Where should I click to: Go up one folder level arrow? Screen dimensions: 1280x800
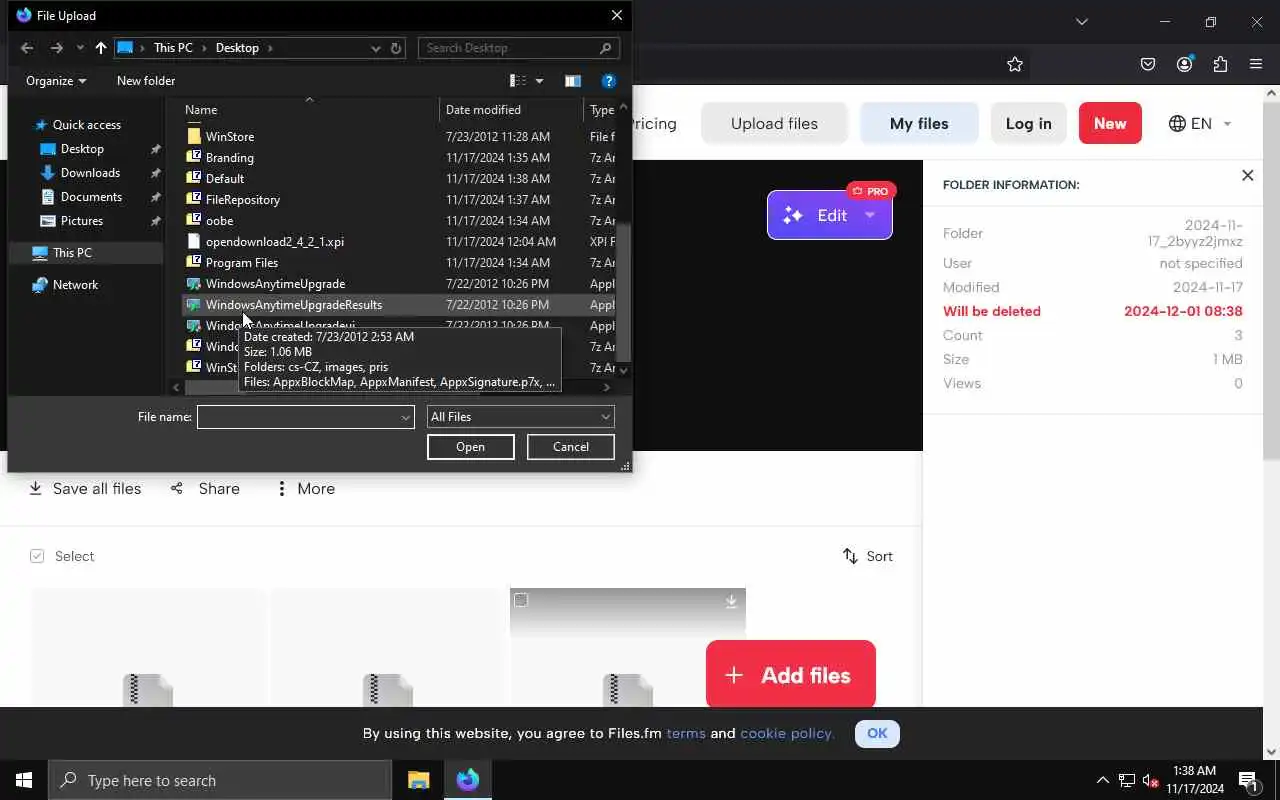pos(100,48)
